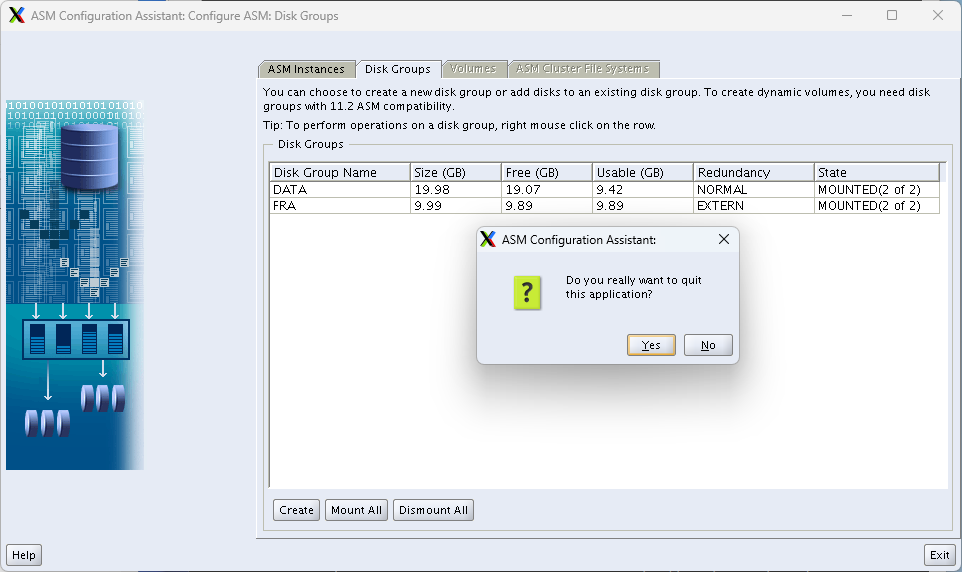Click the question mark icon in dialog

(527, 293)
